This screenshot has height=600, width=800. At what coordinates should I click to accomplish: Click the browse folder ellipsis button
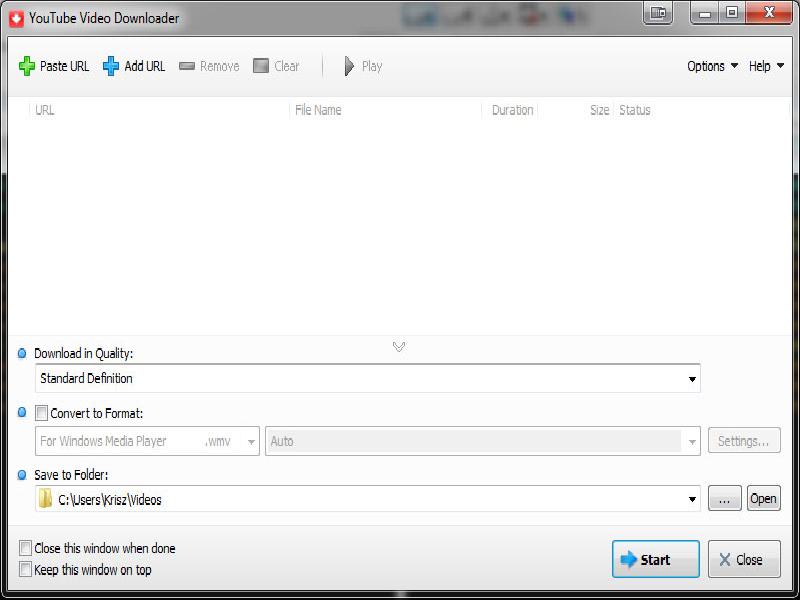(x=724, y=498)
